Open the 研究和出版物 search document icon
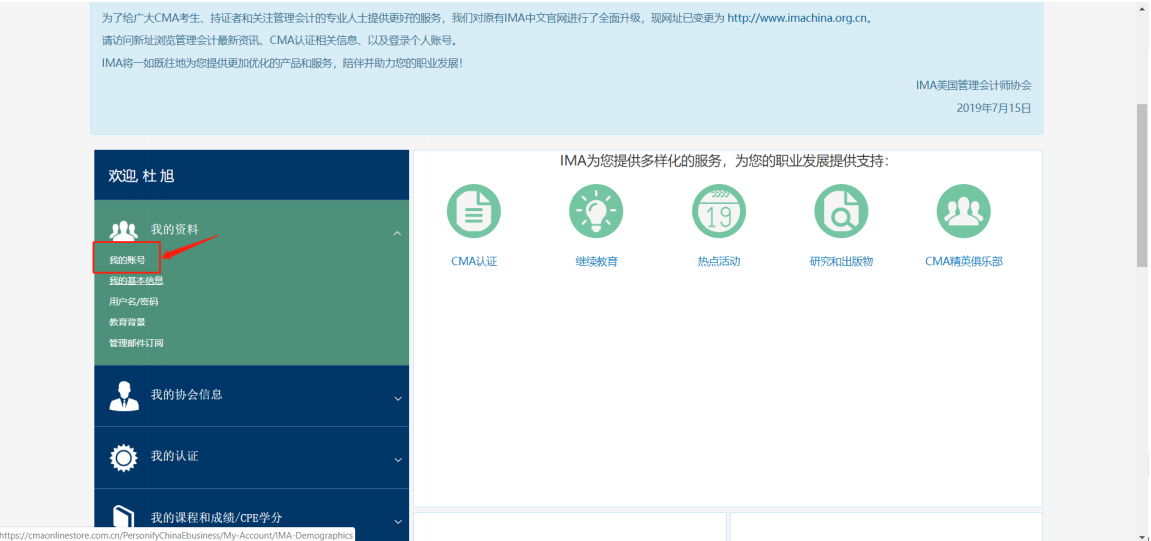Image resolution: width=1151 pixels, height=541 pixels. pos(841,212)
